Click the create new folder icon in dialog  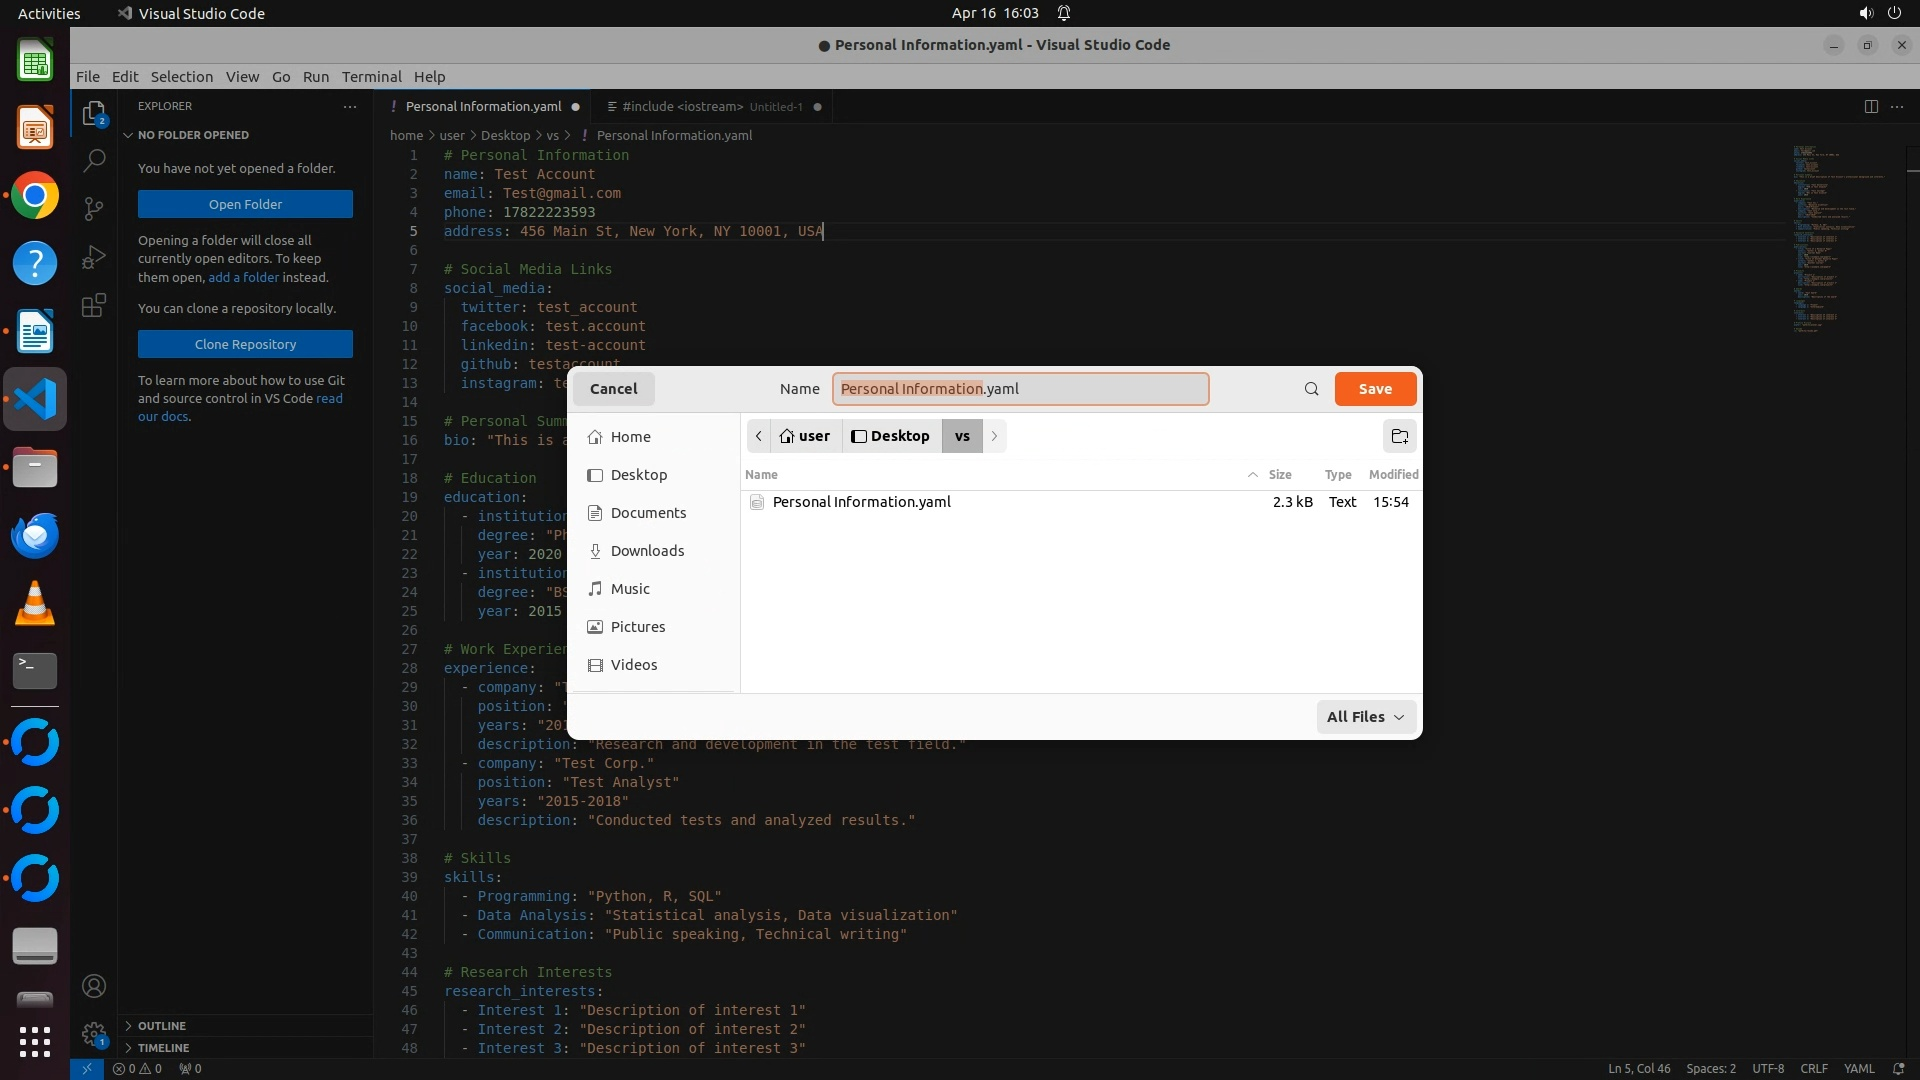tap(1400, 436)
